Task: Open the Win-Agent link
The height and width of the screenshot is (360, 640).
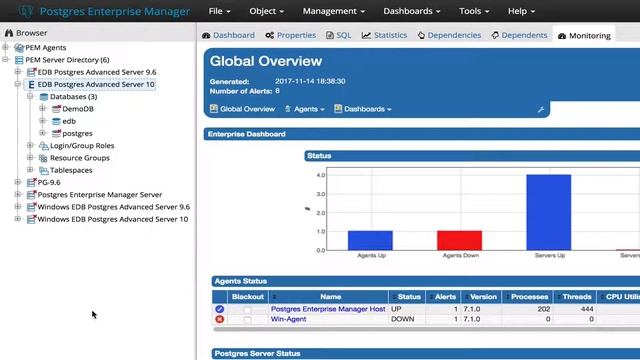Action: tap(288, 319)
